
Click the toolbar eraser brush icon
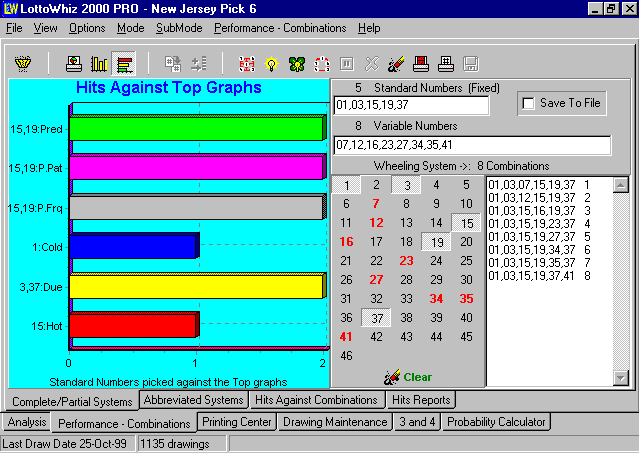coord(396,64)
